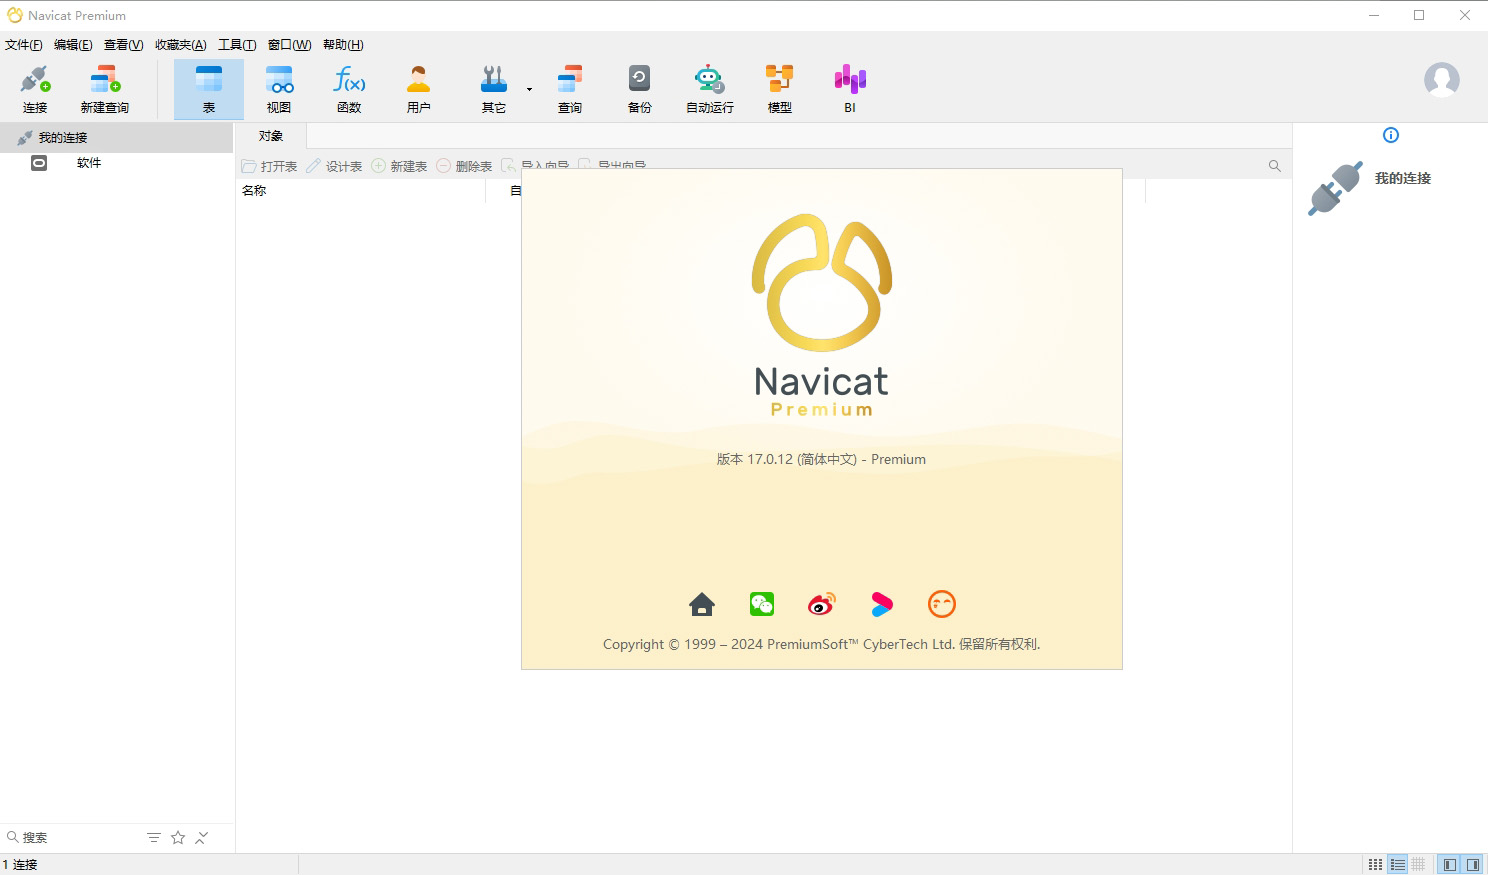The width and height of the screenshot is (1488, 875).
Task: Click the home website icon in About dialog
Action: click(x=702, y=604)
